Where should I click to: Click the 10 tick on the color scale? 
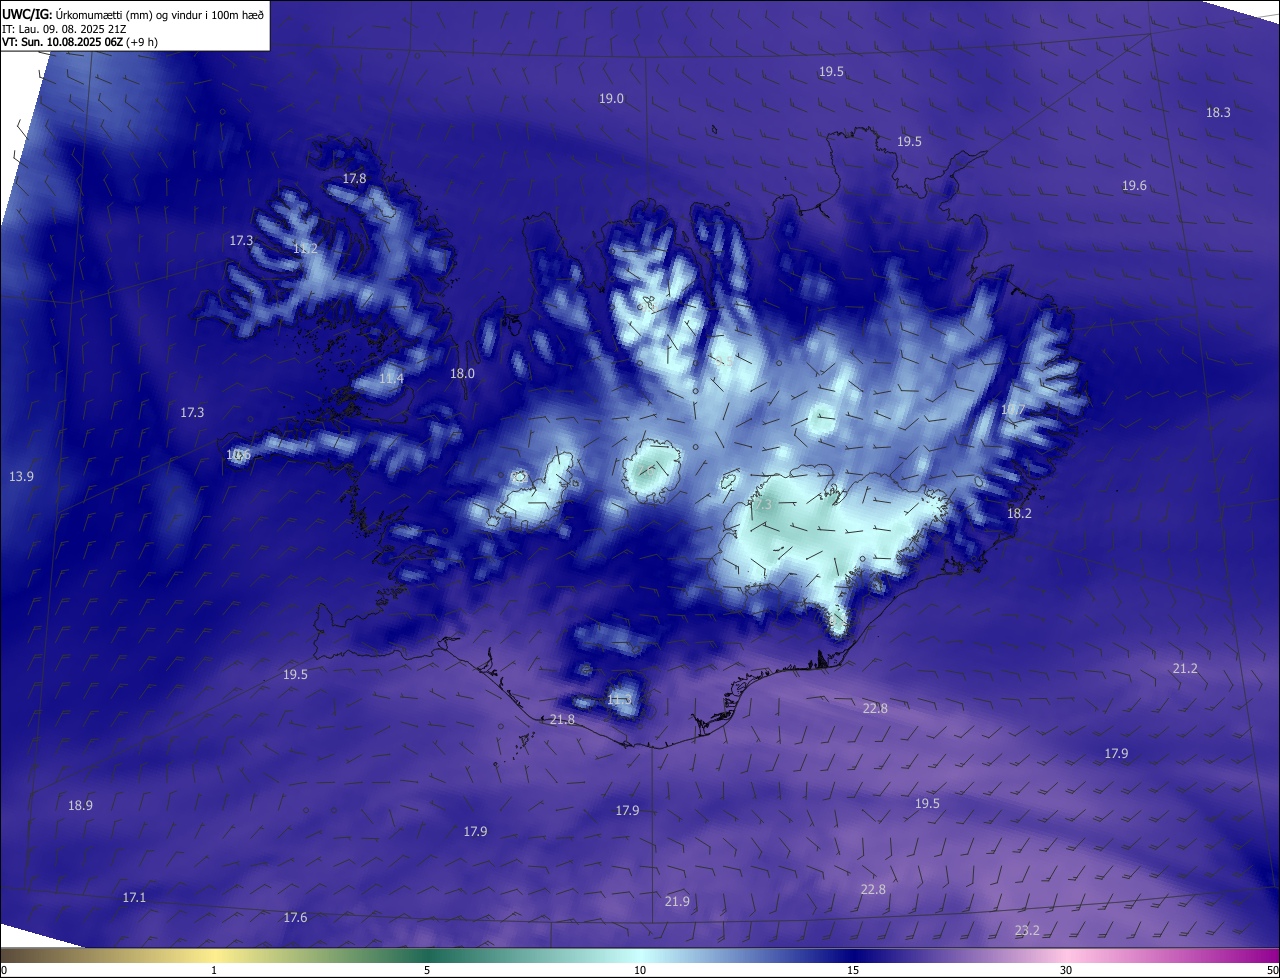coord(640,970)
